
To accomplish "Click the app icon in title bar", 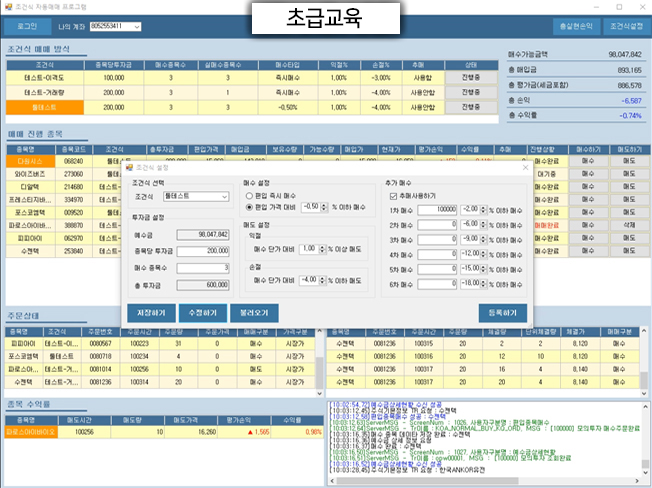I will point(8,7).
